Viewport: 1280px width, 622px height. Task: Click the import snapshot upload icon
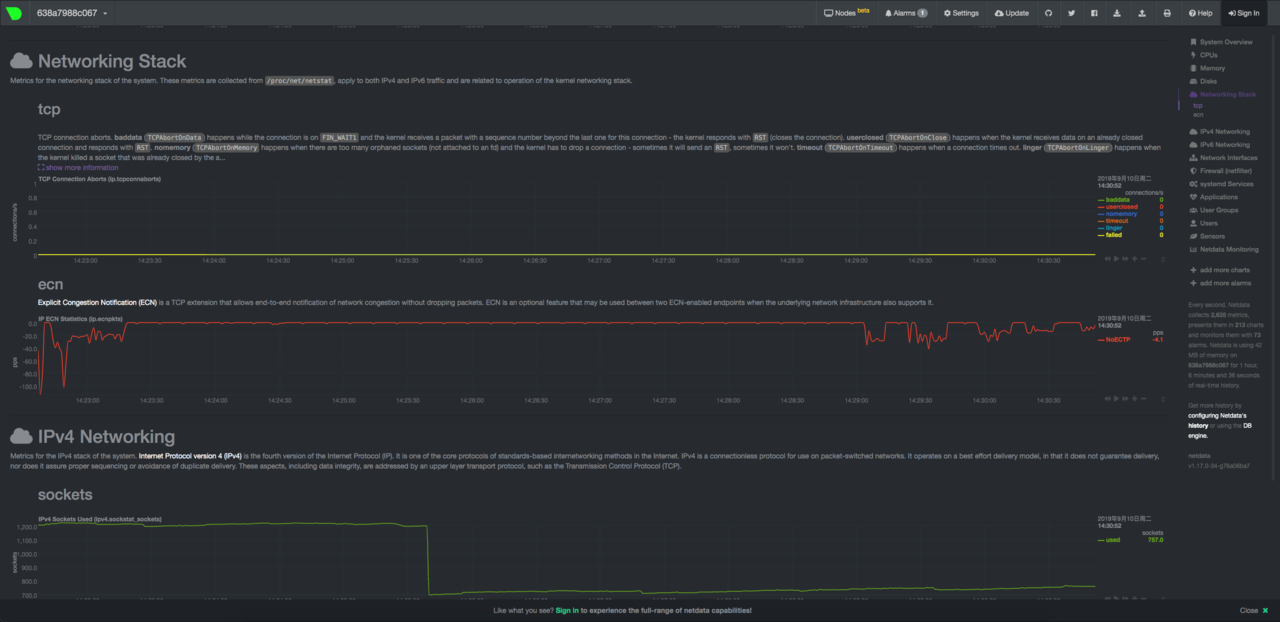1142,13
